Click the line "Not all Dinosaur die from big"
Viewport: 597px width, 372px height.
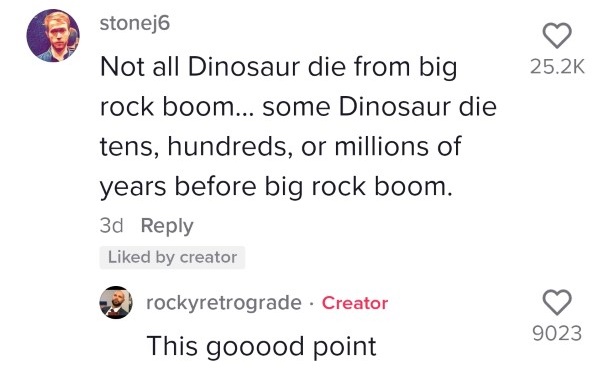[x=278, y=67]
